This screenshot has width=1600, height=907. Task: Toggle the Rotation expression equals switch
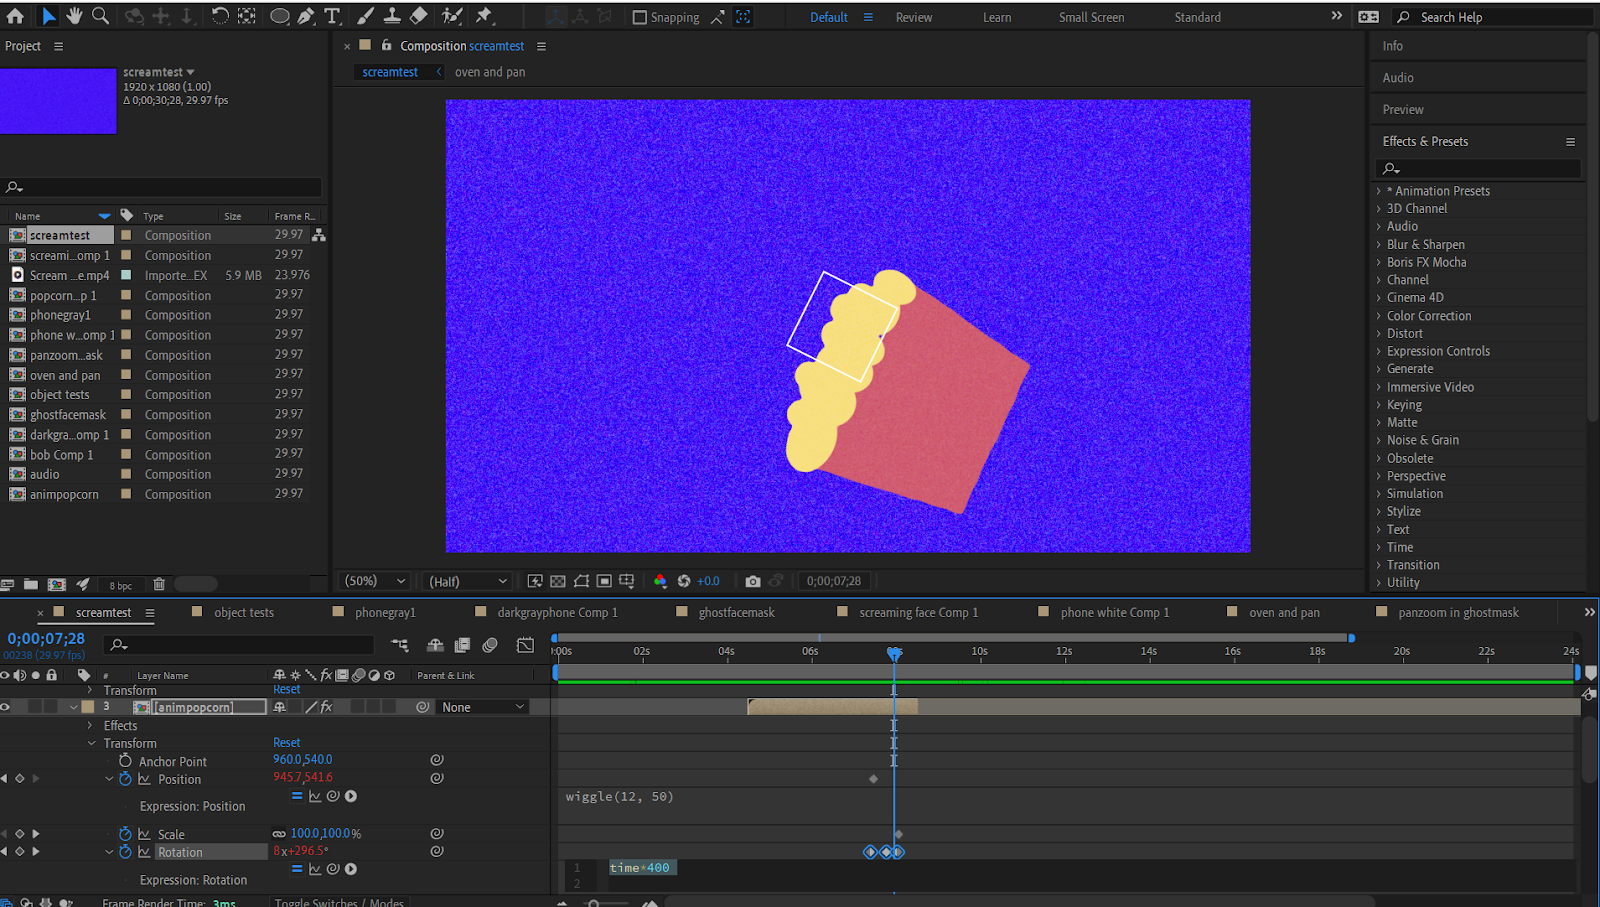pos(296,869)
